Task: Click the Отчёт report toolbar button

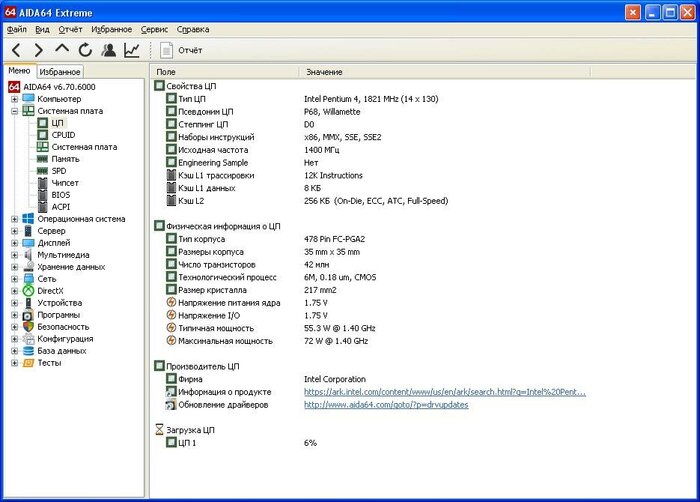Action: coord(181,49)
